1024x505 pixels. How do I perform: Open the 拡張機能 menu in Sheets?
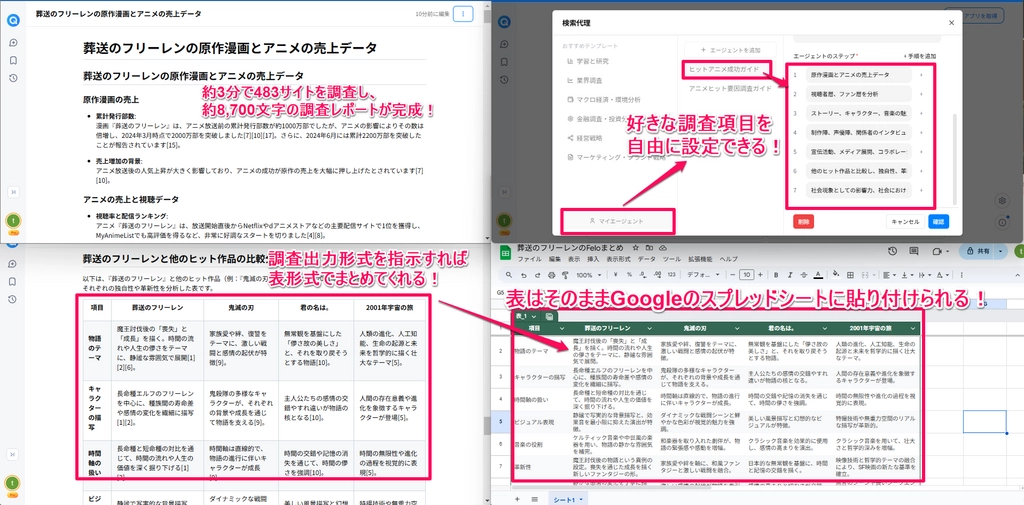tap(700, 259)
